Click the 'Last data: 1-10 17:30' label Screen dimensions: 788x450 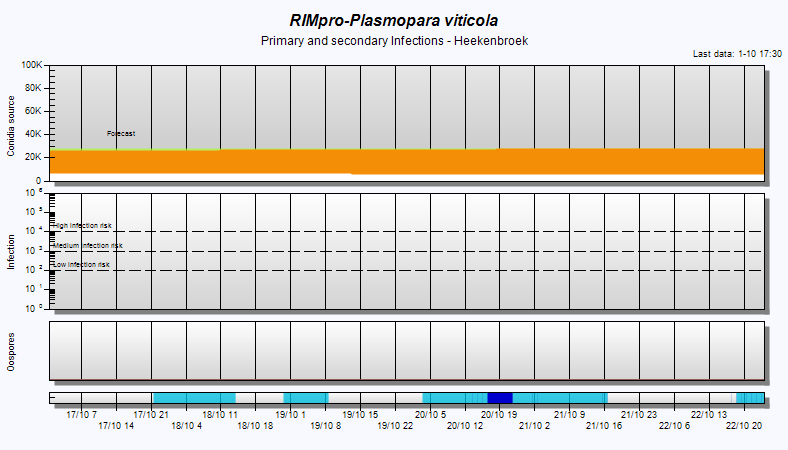point(737,54)
